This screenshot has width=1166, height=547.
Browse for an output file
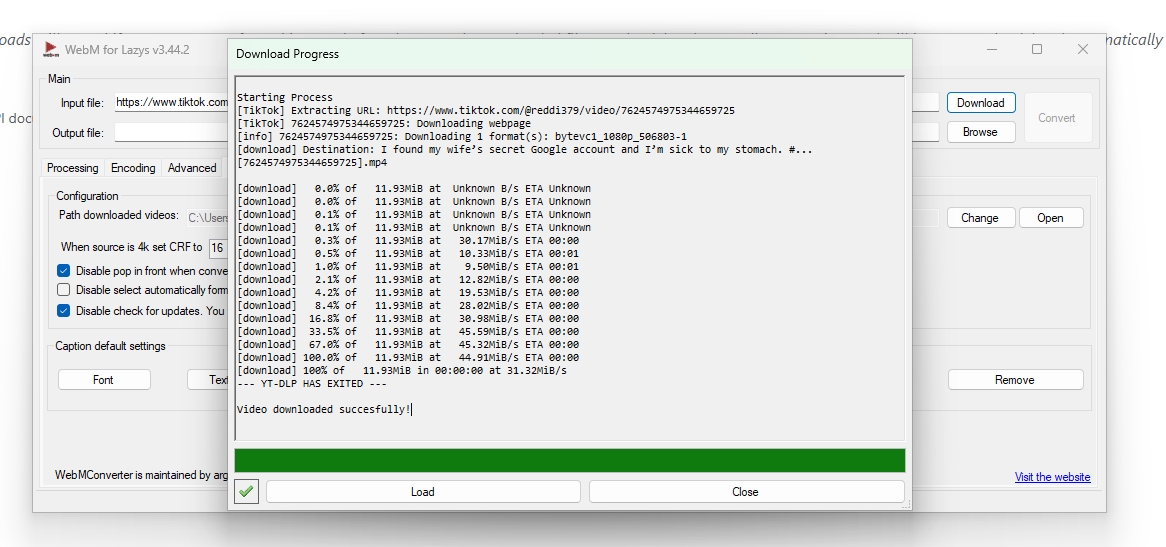coord(980,132)
